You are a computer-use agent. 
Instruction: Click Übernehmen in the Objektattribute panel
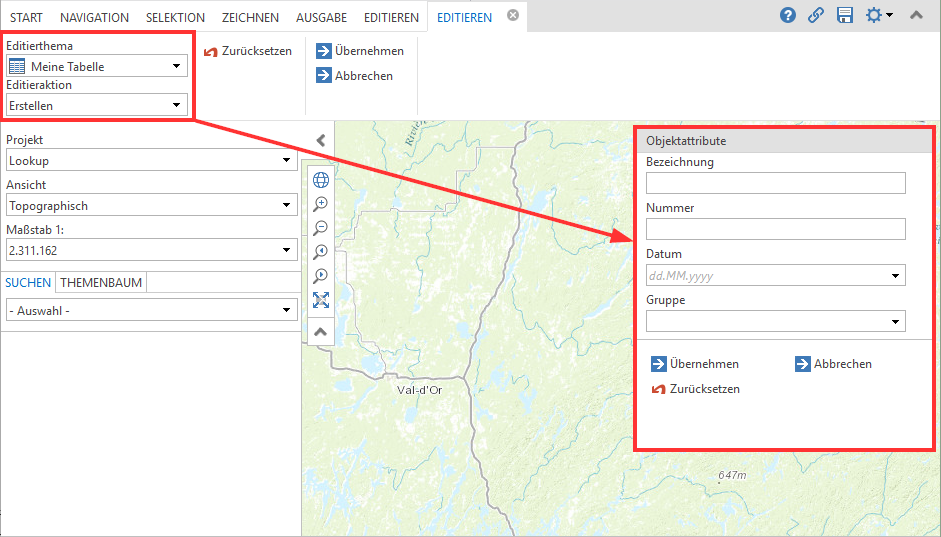695,364
